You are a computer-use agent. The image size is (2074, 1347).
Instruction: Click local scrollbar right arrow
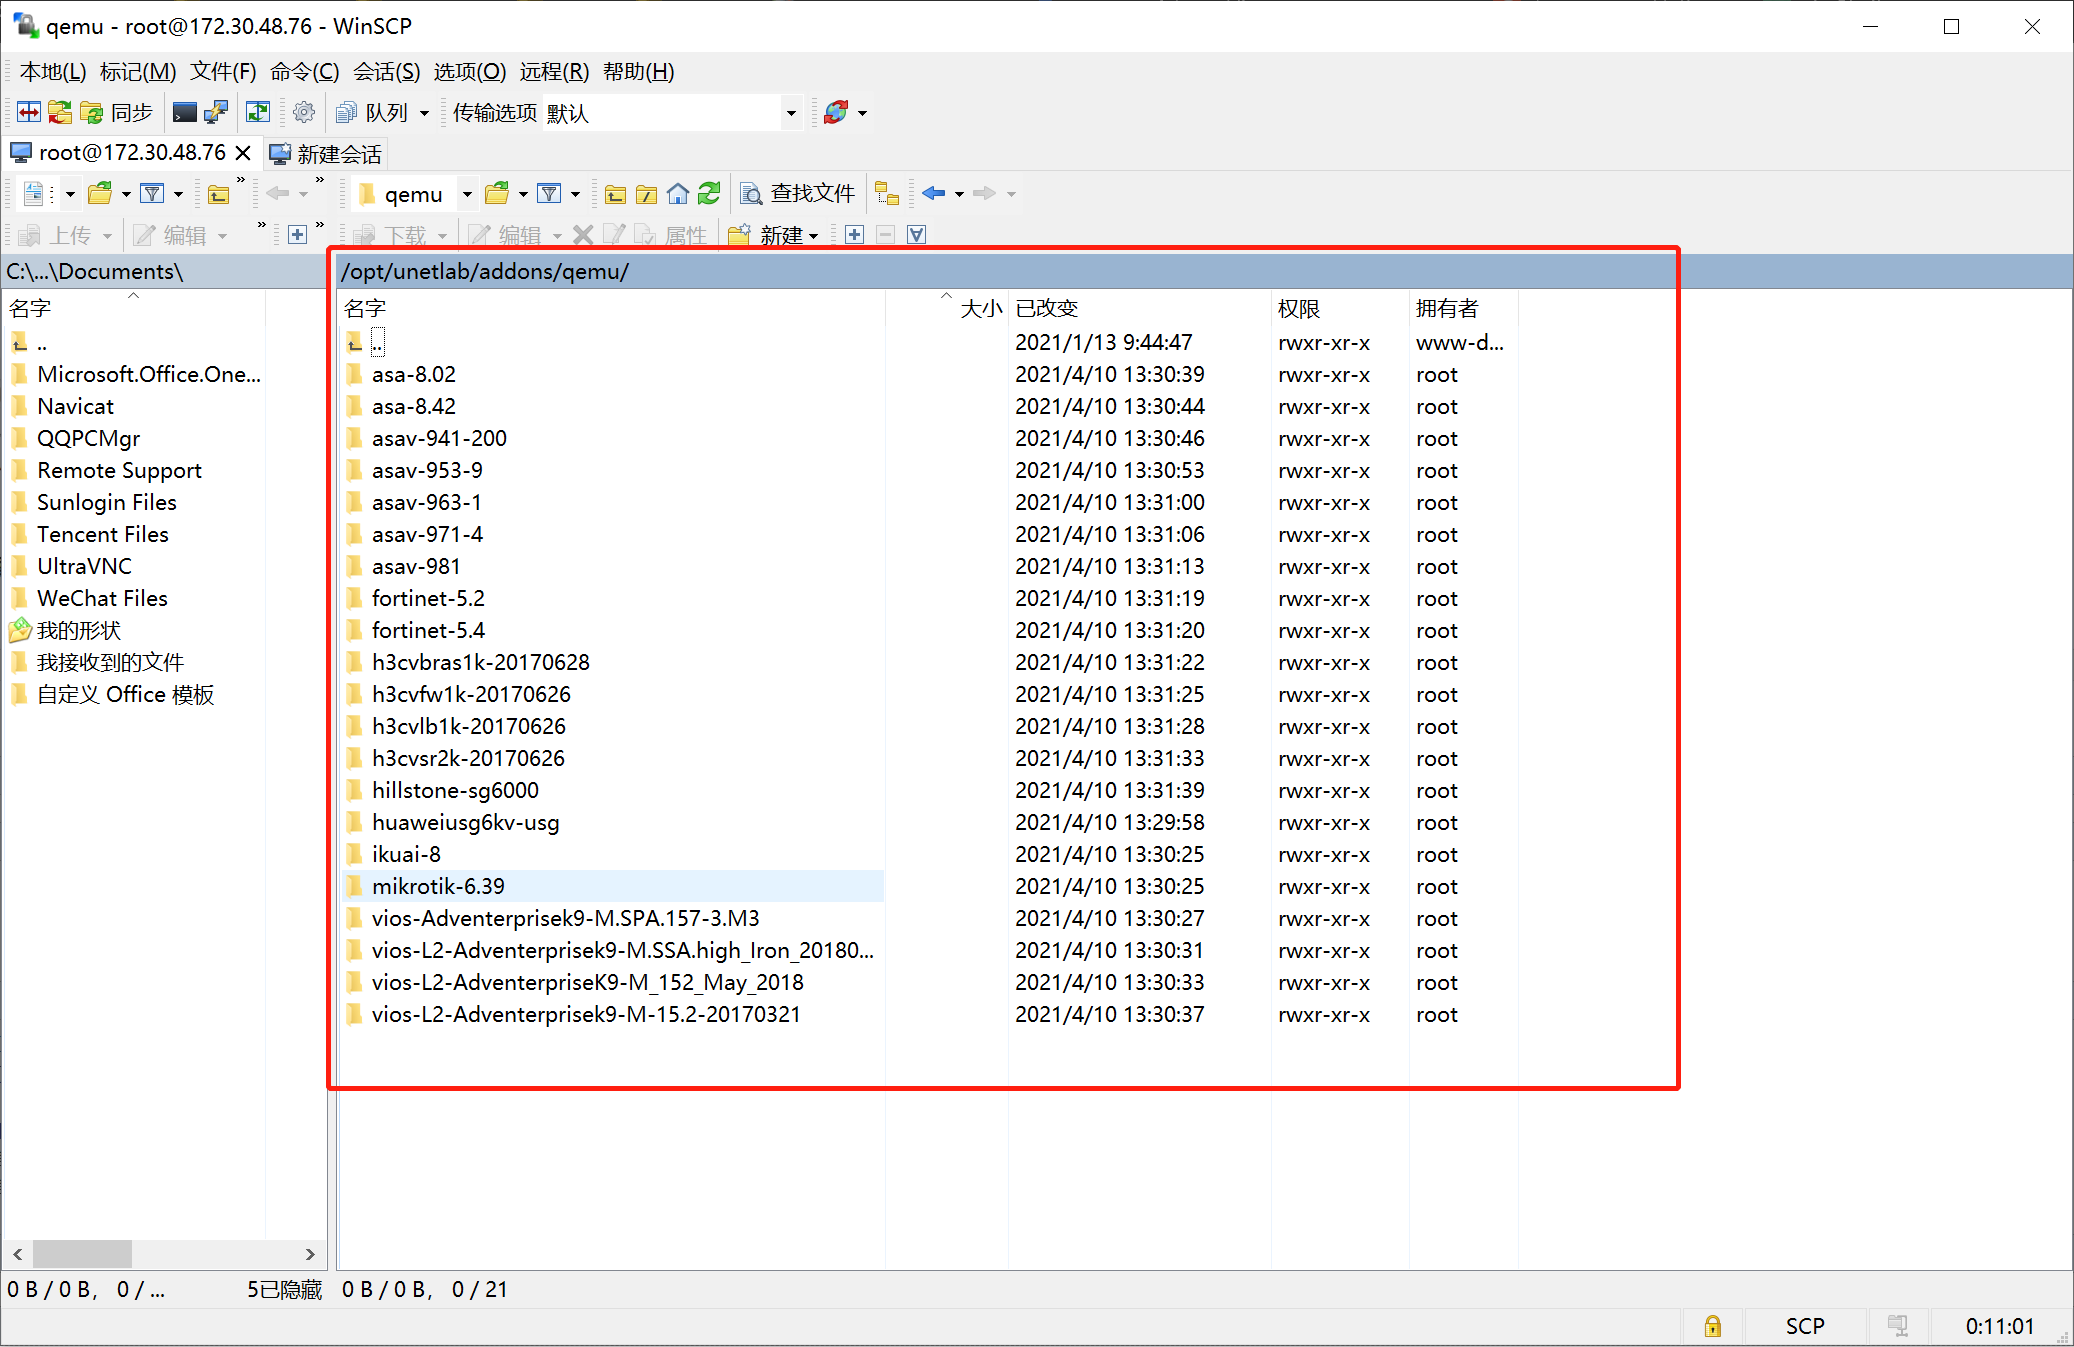pos(310,1253)
